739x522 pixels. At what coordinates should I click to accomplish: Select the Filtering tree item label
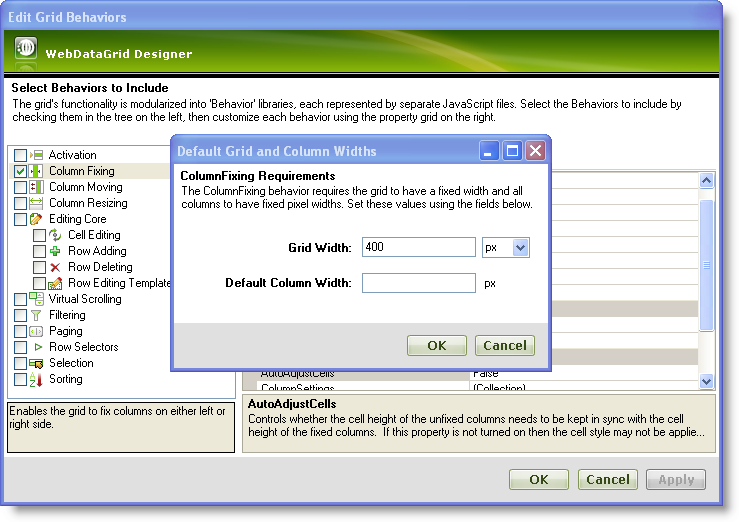67,315
